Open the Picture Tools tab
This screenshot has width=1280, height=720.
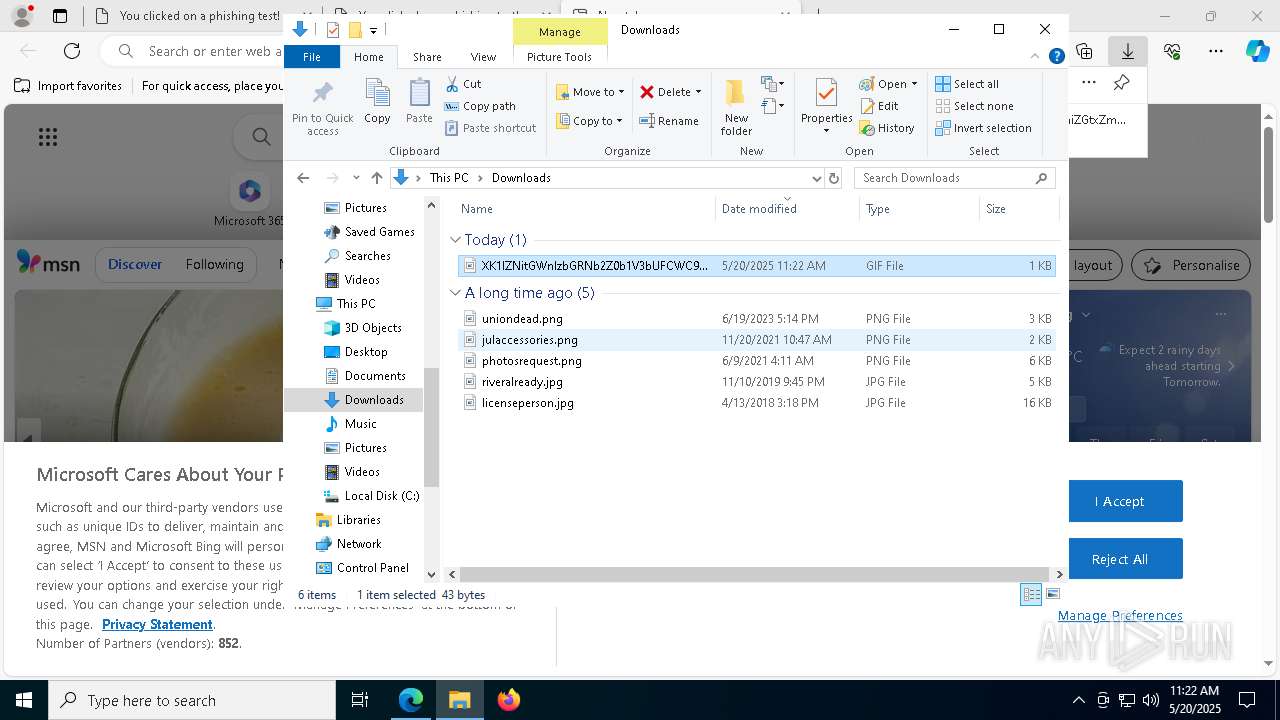(x=559, y=57)
